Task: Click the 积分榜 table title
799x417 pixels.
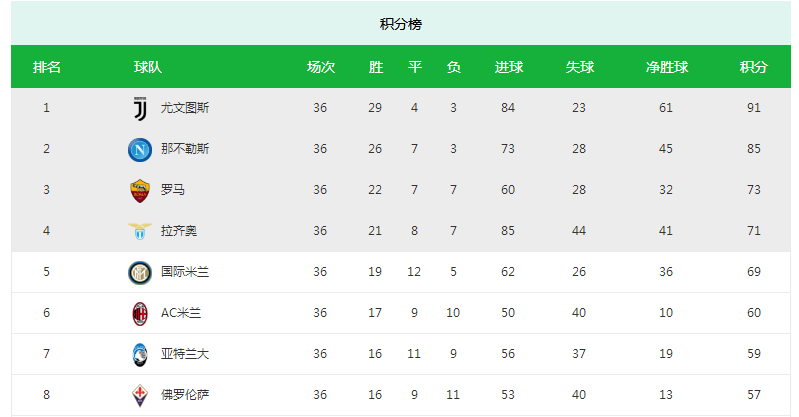Action: tap(400, 24)
